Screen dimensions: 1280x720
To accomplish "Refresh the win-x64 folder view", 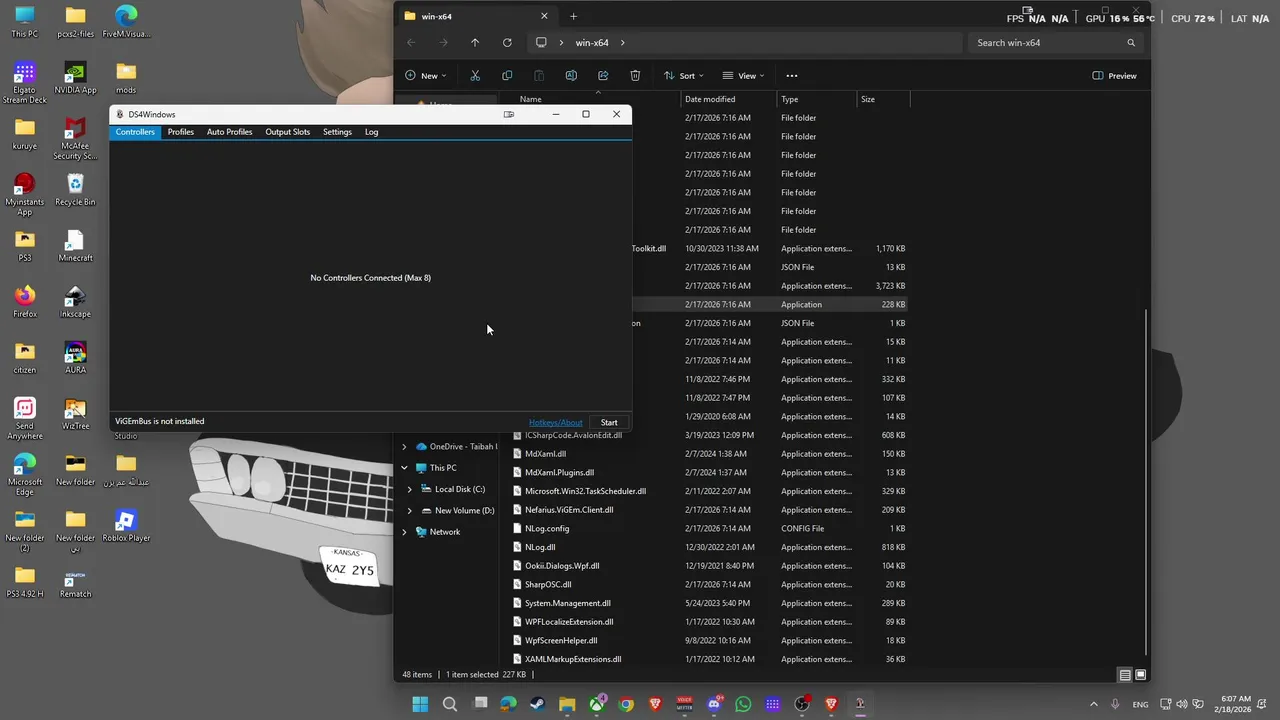I will pyautogui.click(x=507, y=43).
